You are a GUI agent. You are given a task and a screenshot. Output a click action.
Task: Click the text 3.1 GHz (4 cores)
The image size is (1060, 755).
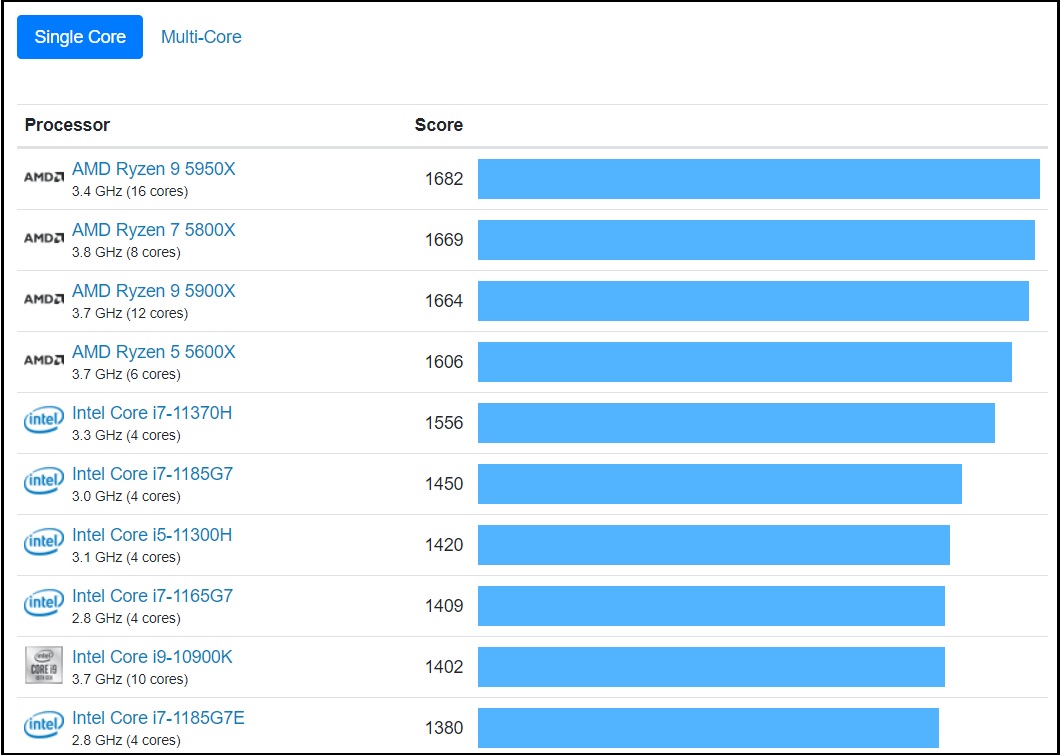coord(126,557)
